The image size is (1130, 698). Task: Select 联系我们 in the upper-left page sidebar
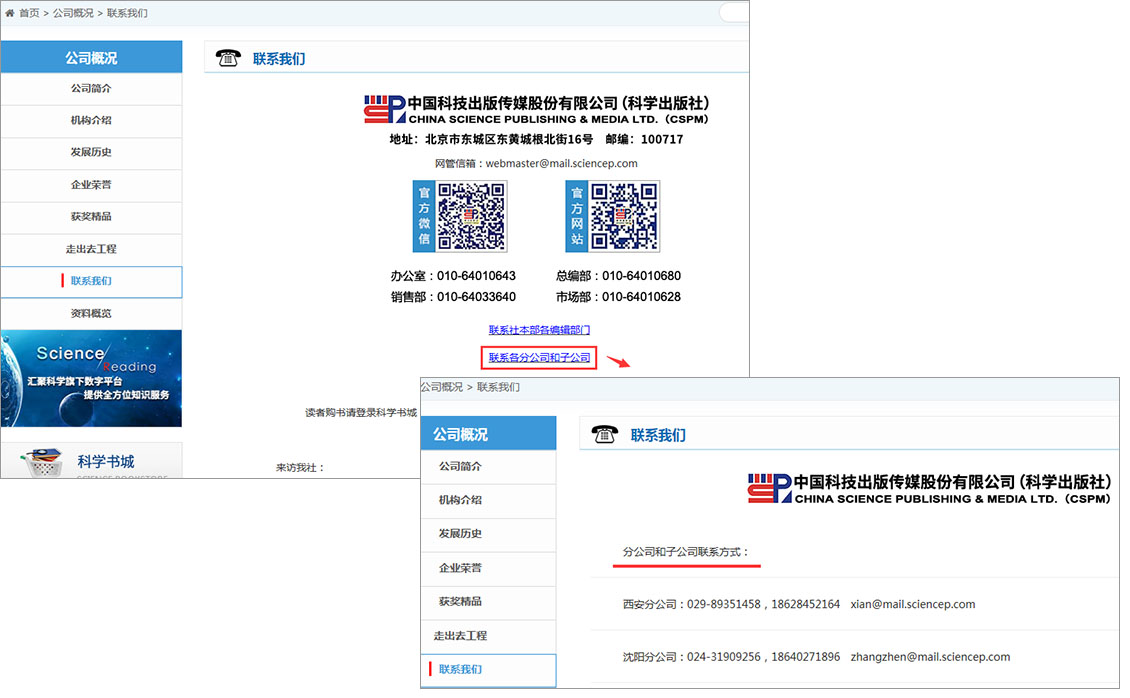(92, 282)
